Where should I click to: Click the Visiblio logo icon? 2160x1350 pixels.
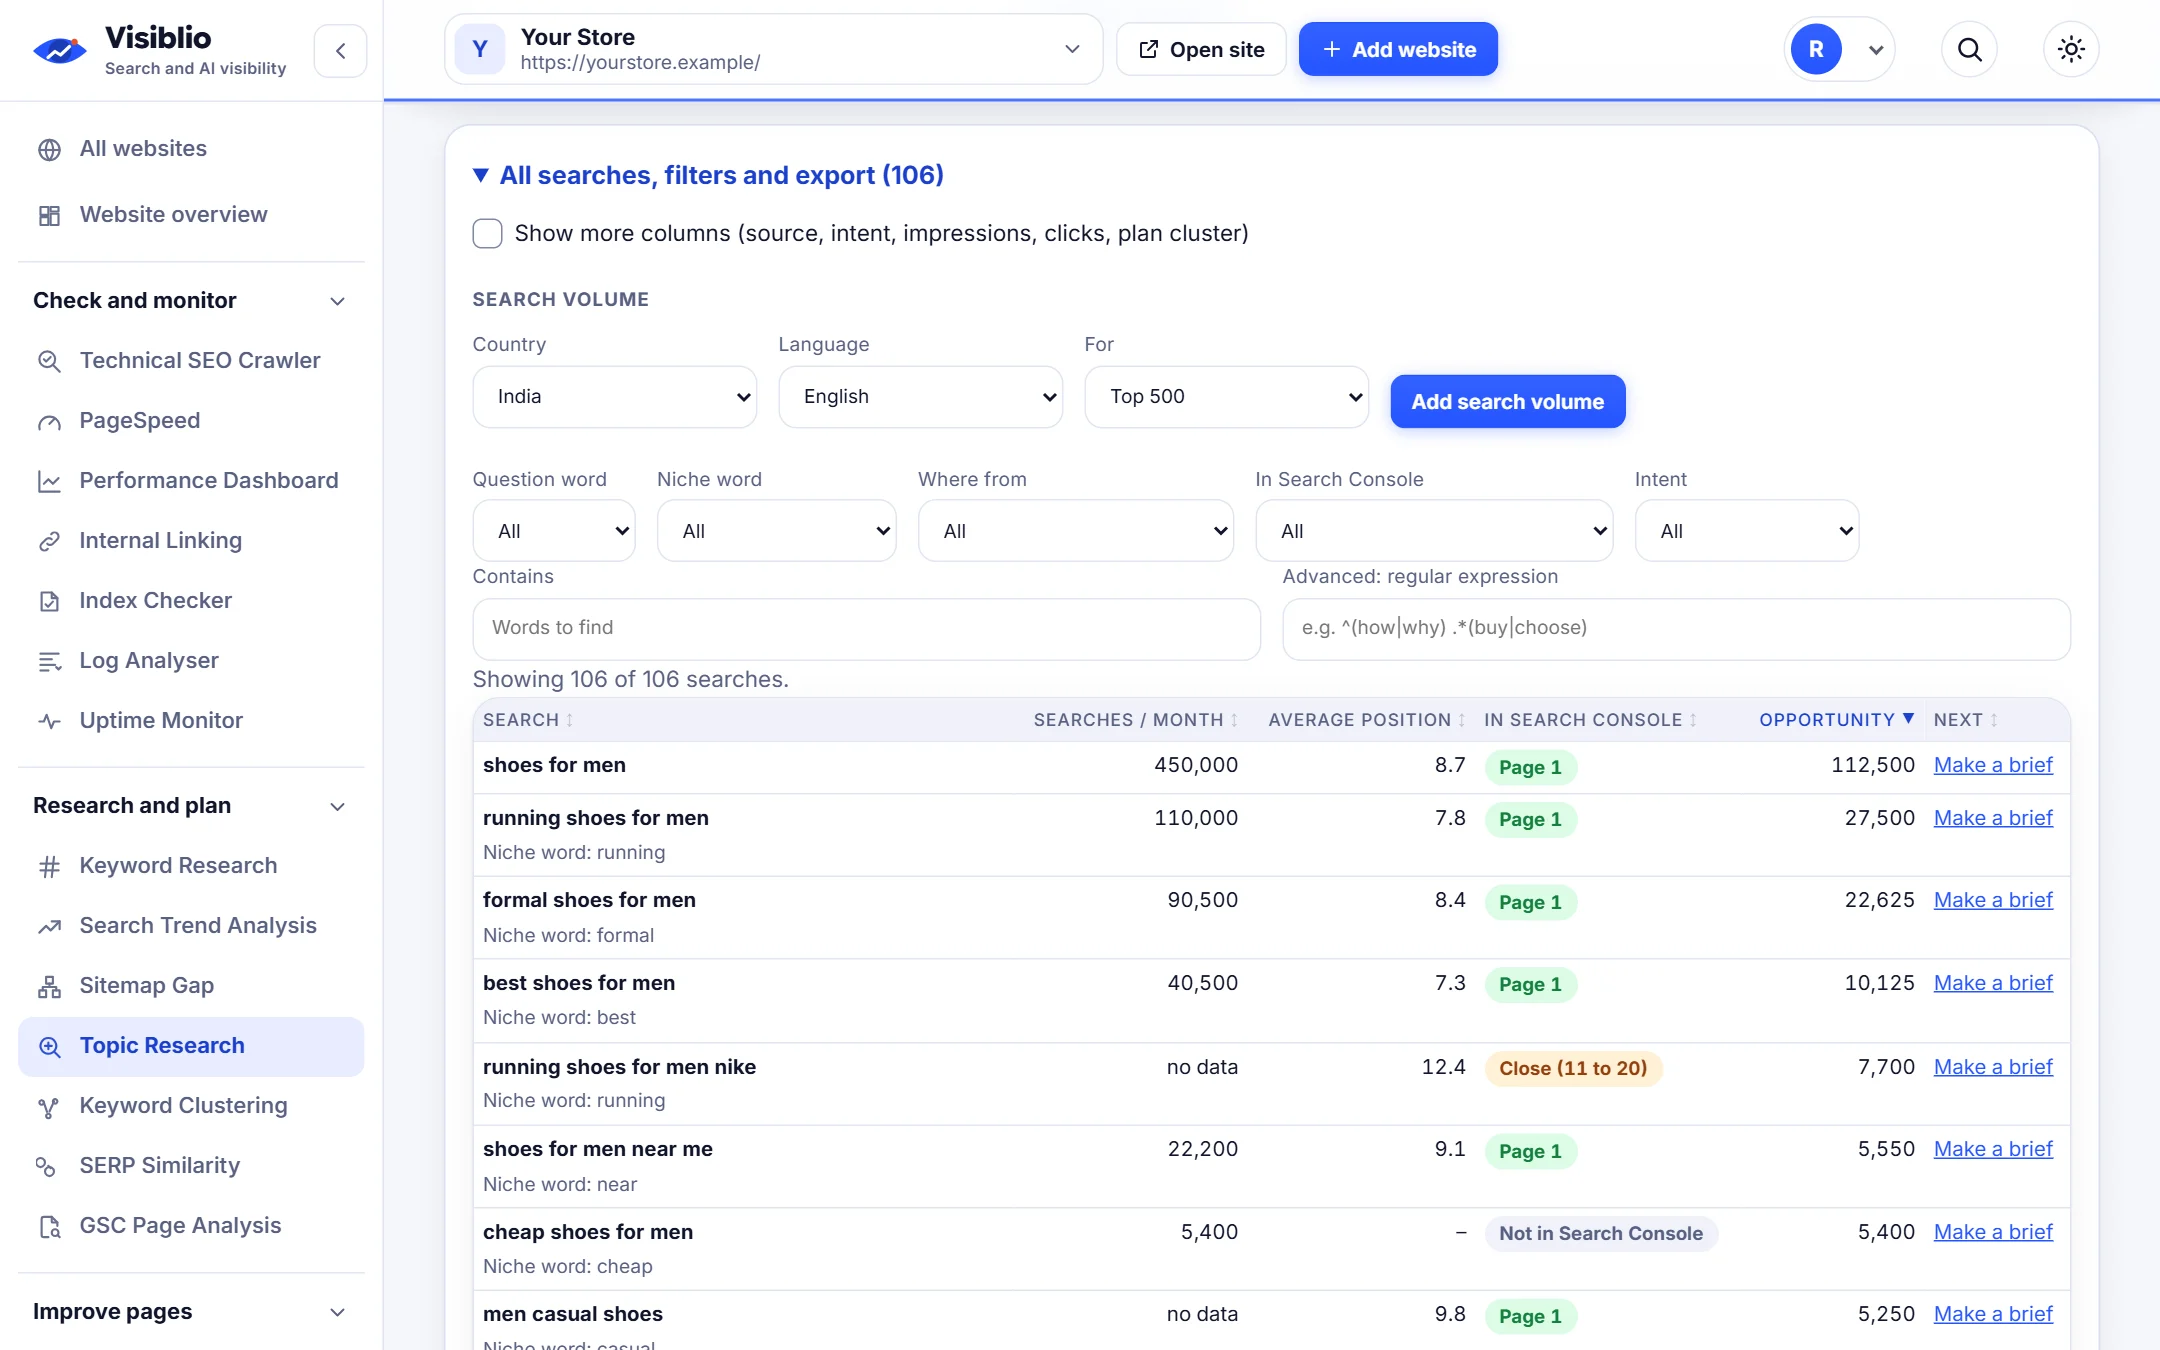tap(60, 50)
